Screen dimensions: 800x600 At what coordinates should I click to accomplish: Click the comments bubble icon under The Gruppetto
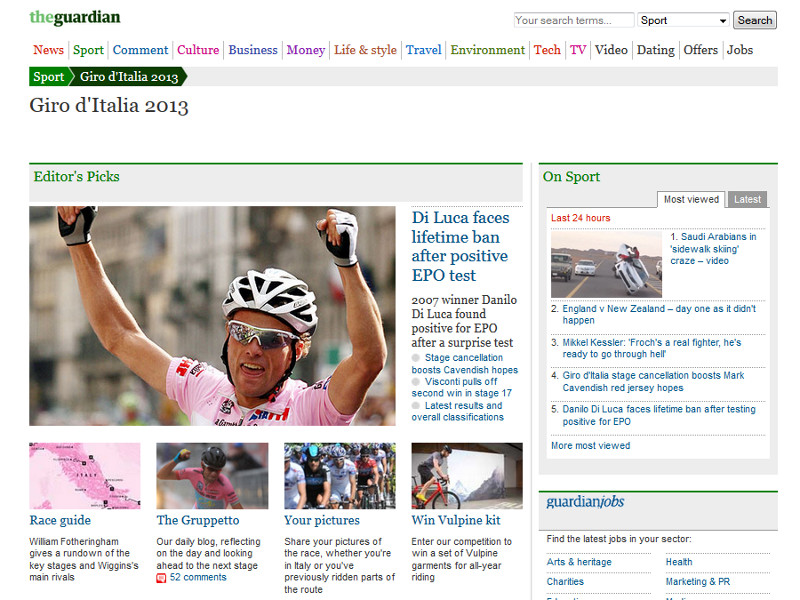pyautogui.click(x=161, y=578)
